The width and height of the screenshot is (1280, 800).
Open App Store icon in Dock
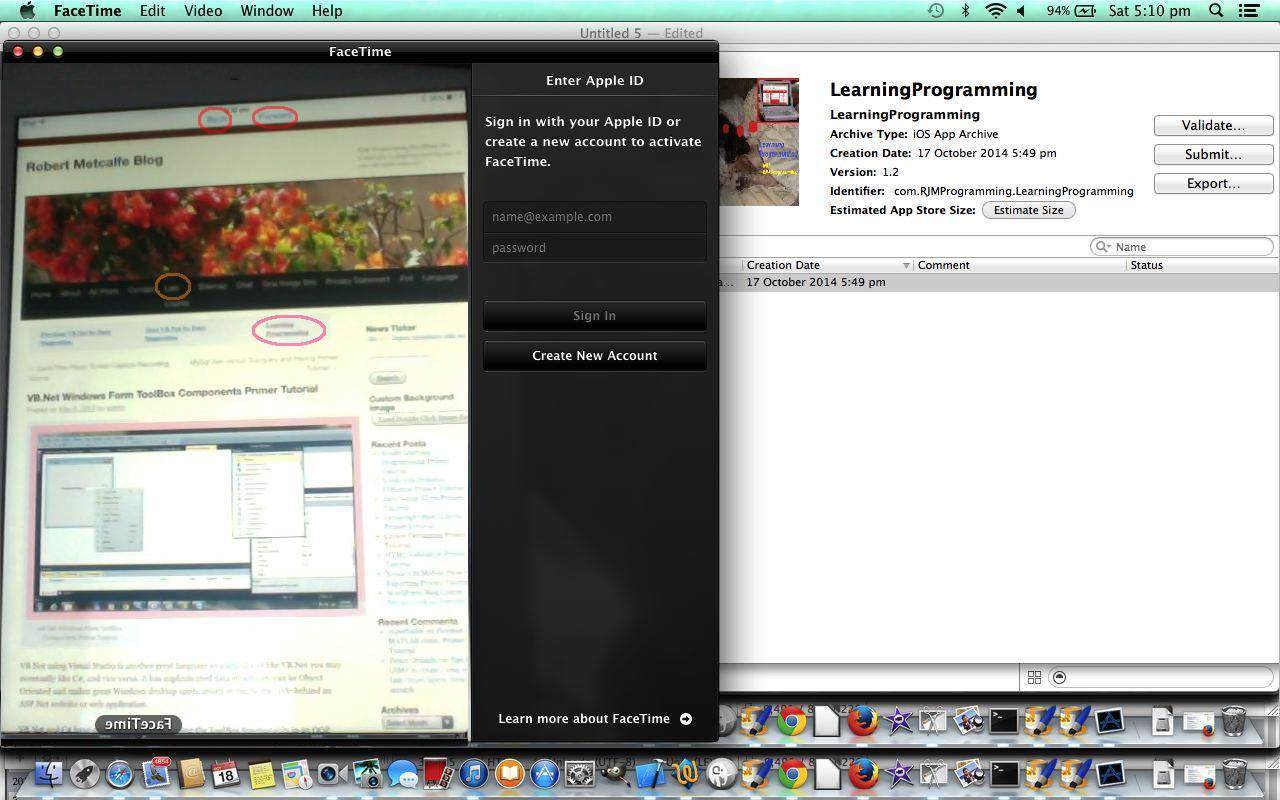click(544, 774)
